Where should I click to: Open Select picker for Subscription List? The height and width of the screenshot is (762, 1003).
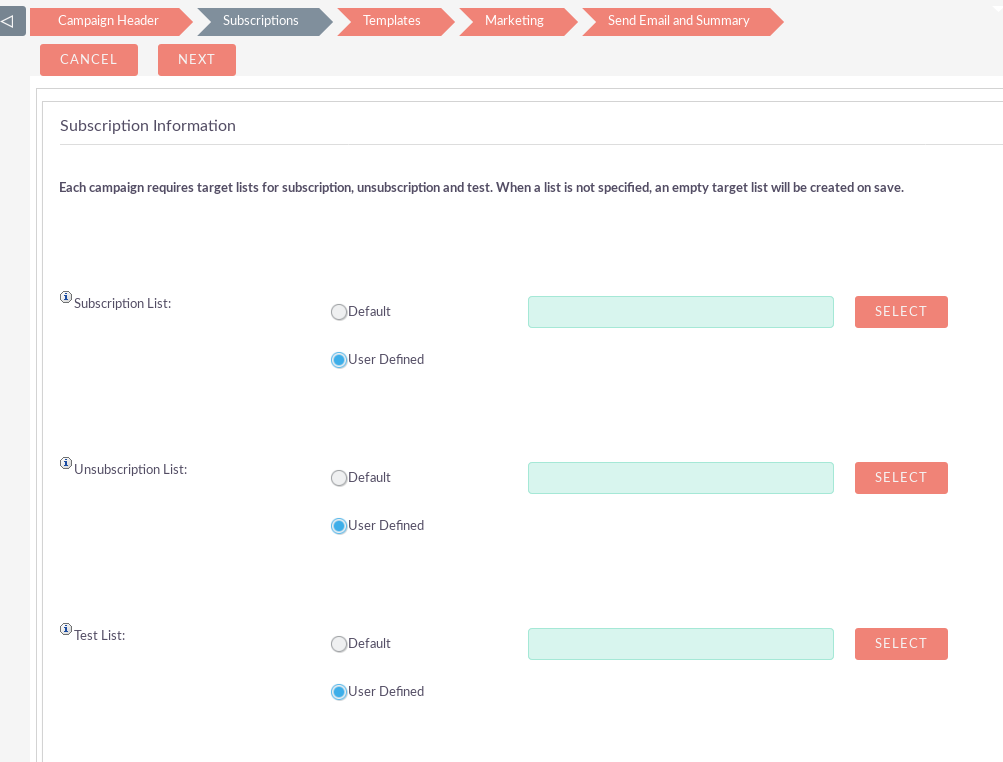click(901, 312)
